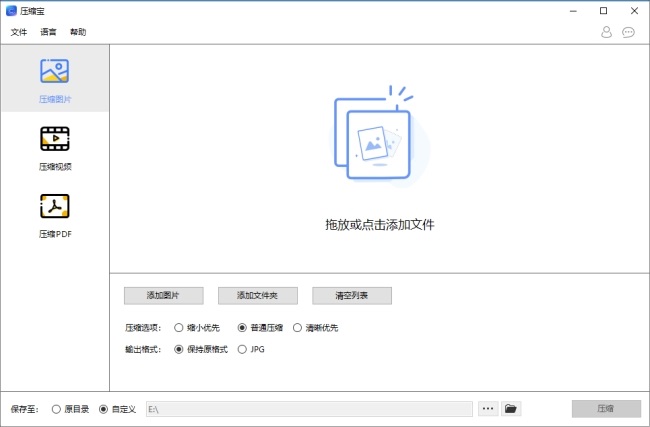Switch to the 压缩PDF tool
Viewport: 650px width, 427px height.
click(x=54, y=206)
